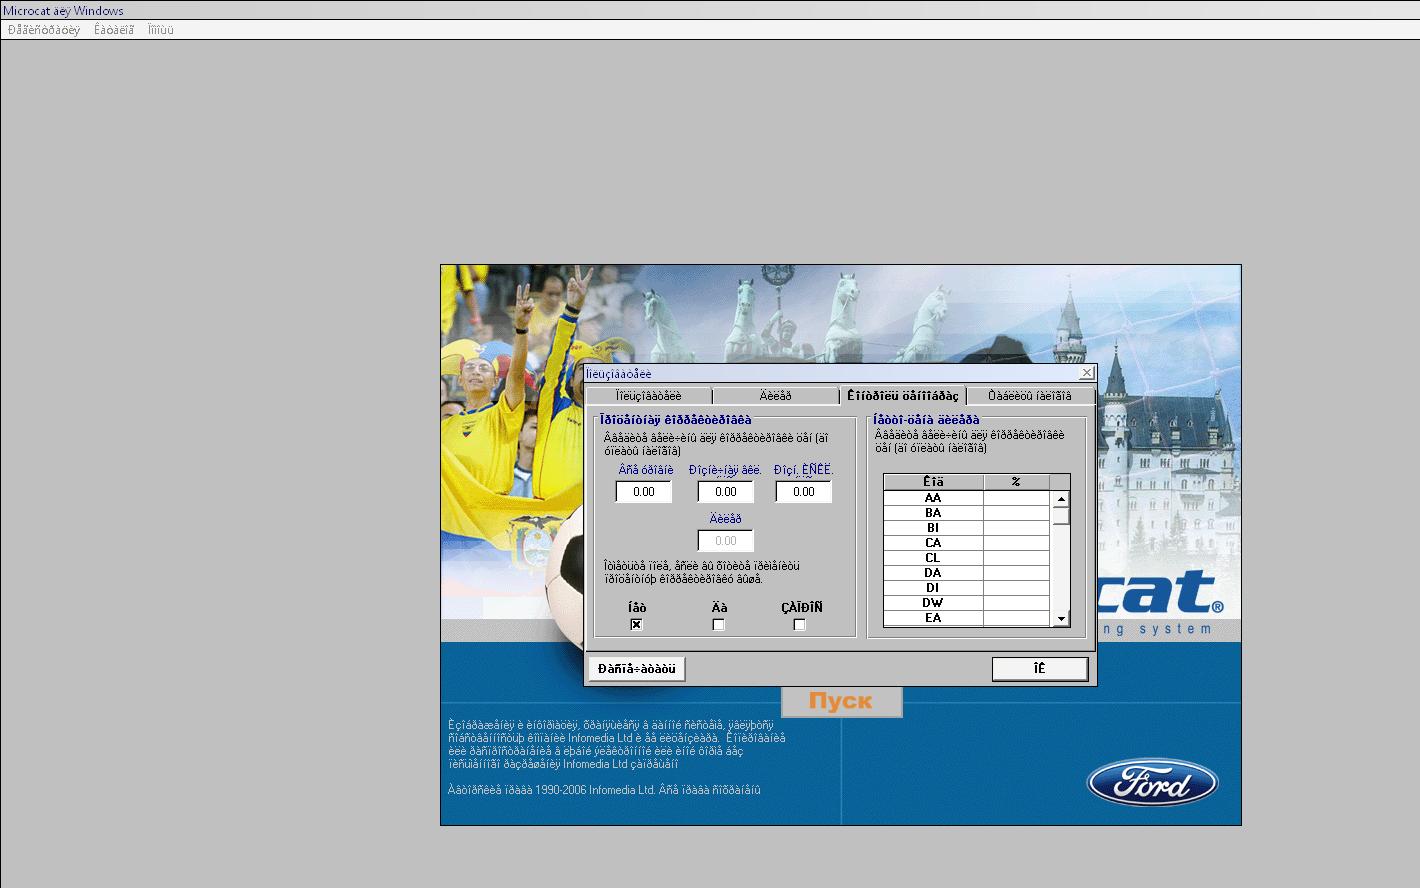Click the Ford oval logo
1420x888 pixels.
click(1152, 782)
